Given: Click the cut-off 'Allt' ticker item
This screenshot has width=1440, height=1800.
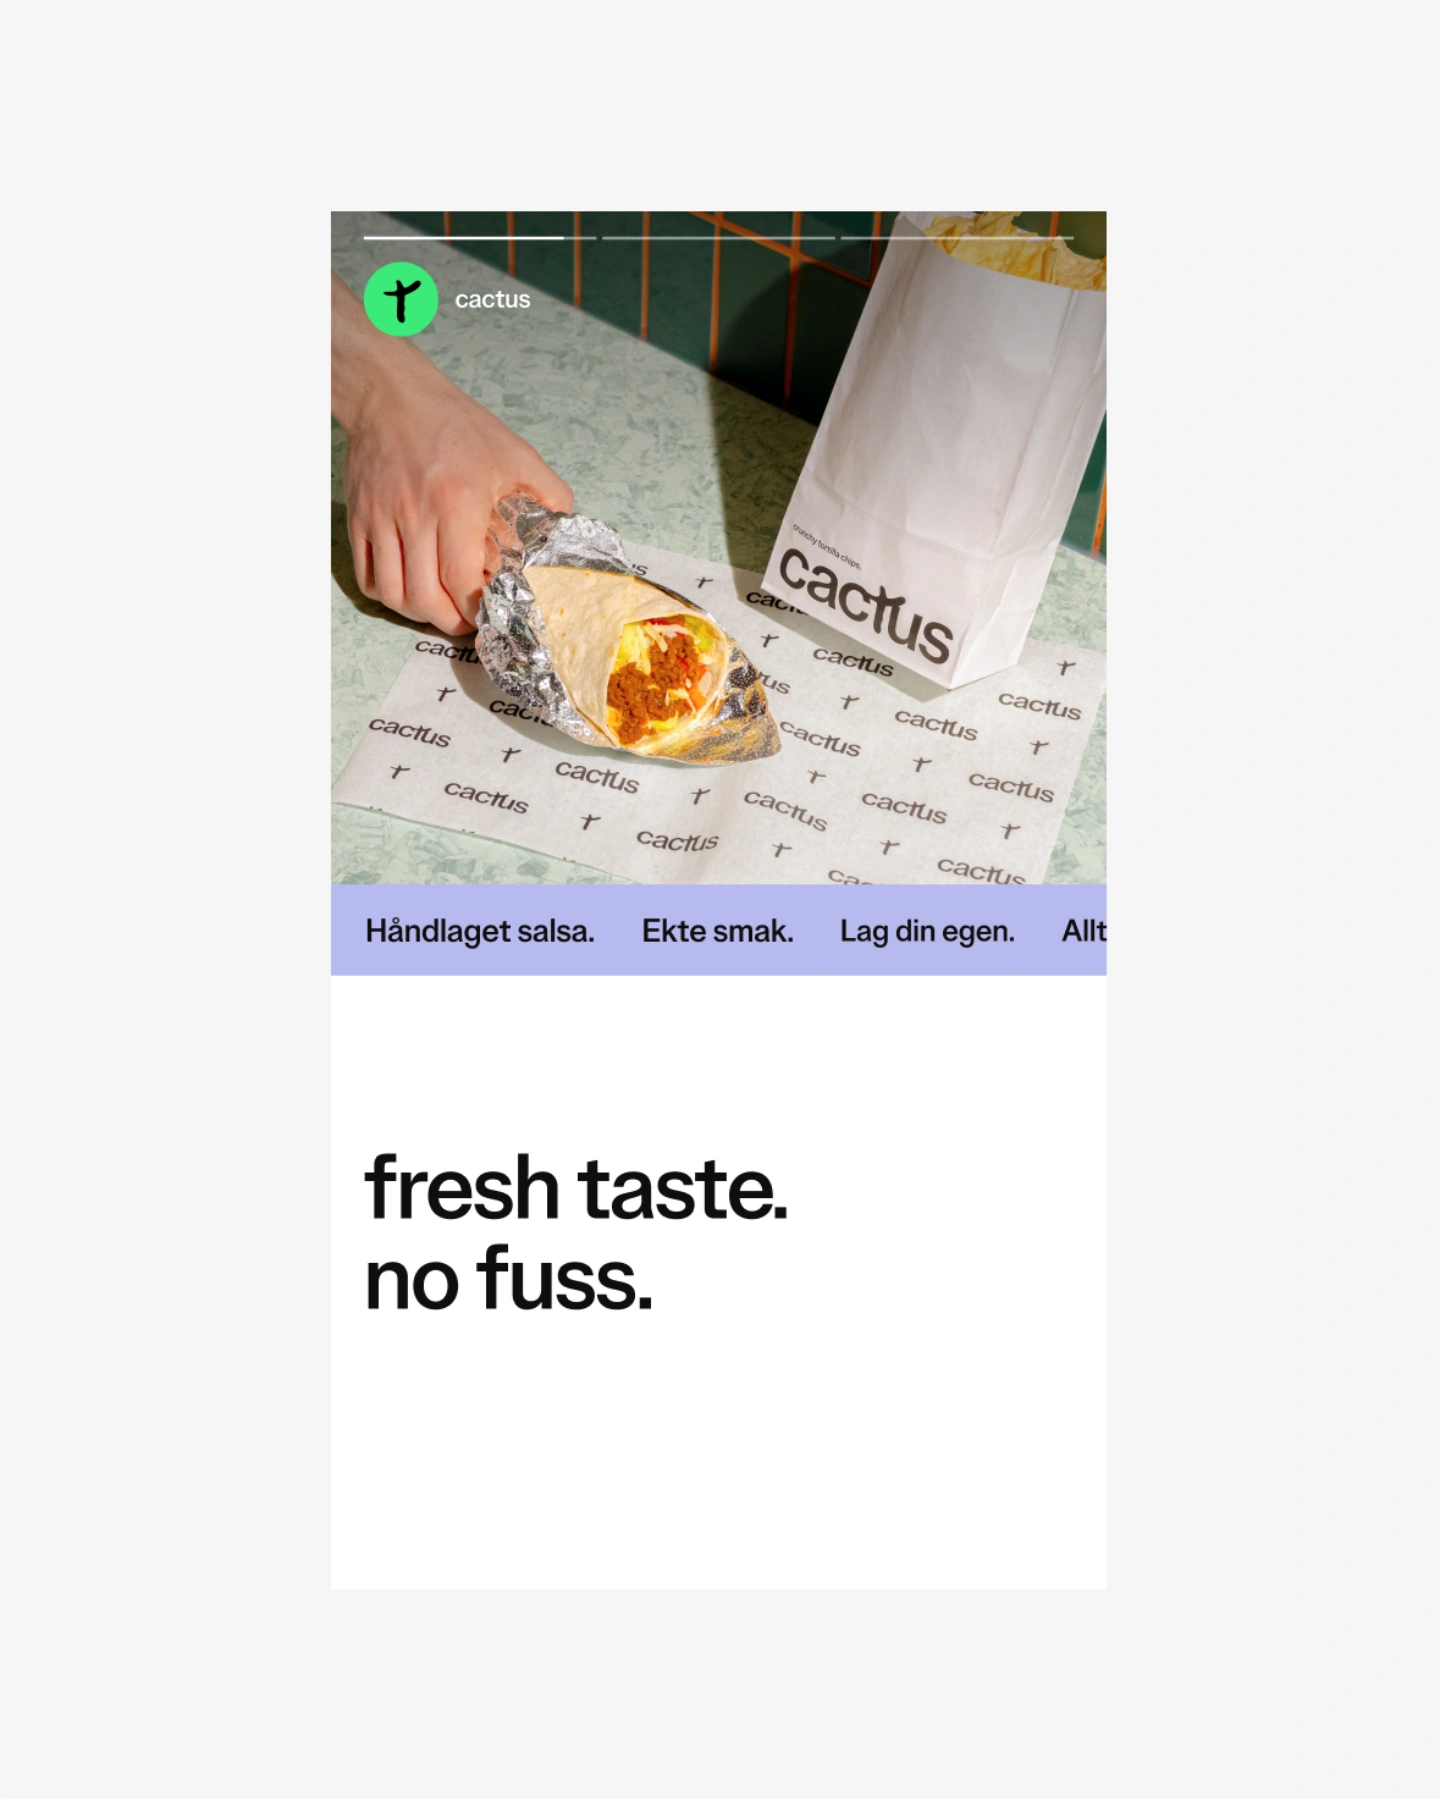Looking at the screenshot, I should point(1084,931).
